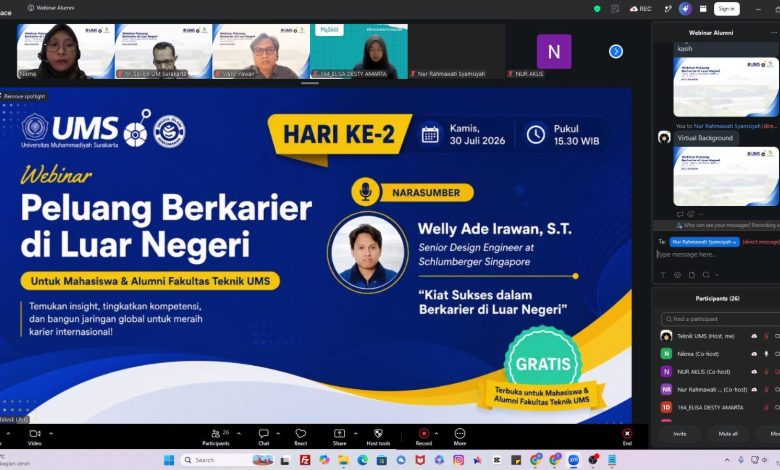780x470 pixels.
Task: Click the reply icon under Virtual Background image
Action: coord(680,214)
